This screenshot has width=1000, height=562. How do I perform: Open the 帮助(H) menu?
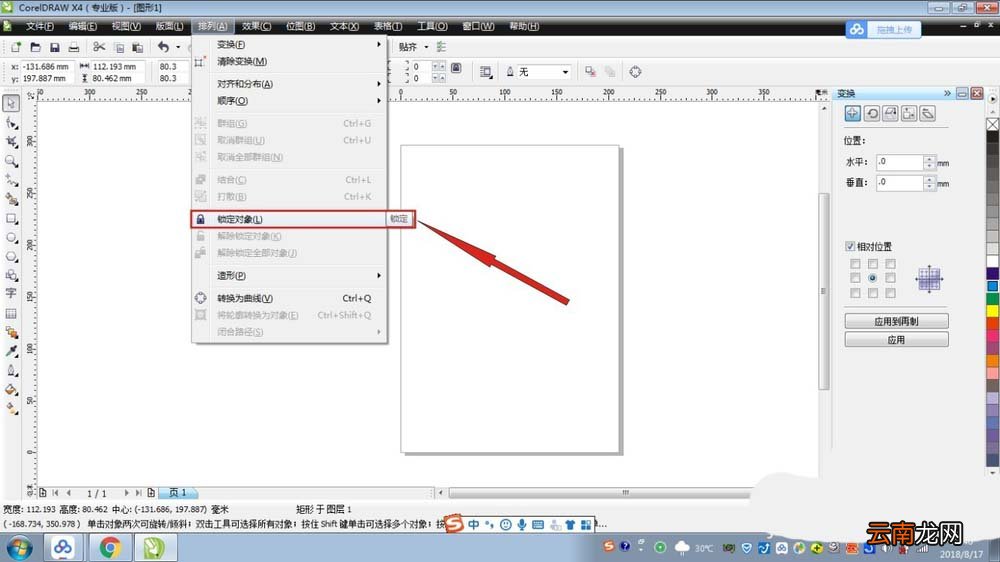click(x=524, y=26)
